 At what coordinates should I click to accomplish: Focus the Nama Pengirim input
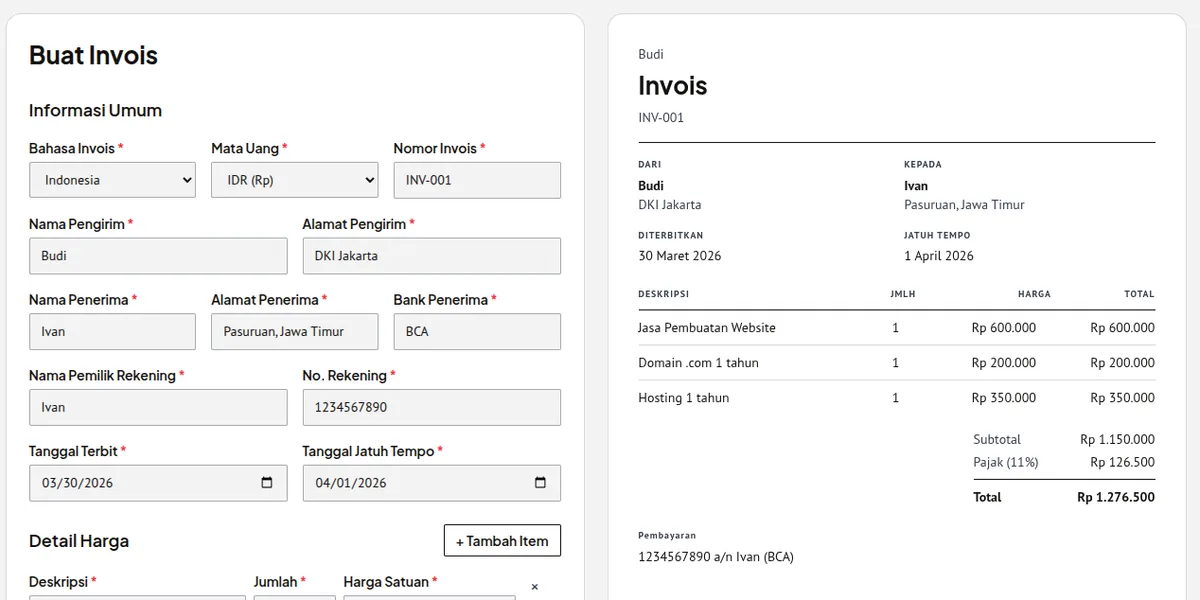(157, 256)
